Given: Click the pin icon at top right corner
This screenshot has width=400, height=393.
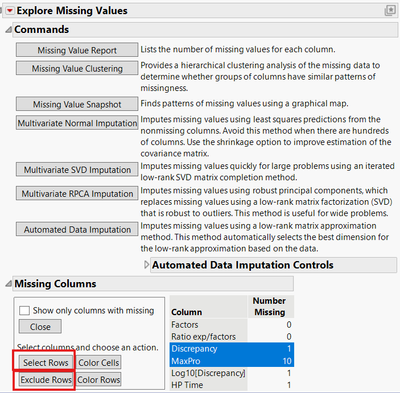Looking at the screenshot, I should tap(390, 11).
